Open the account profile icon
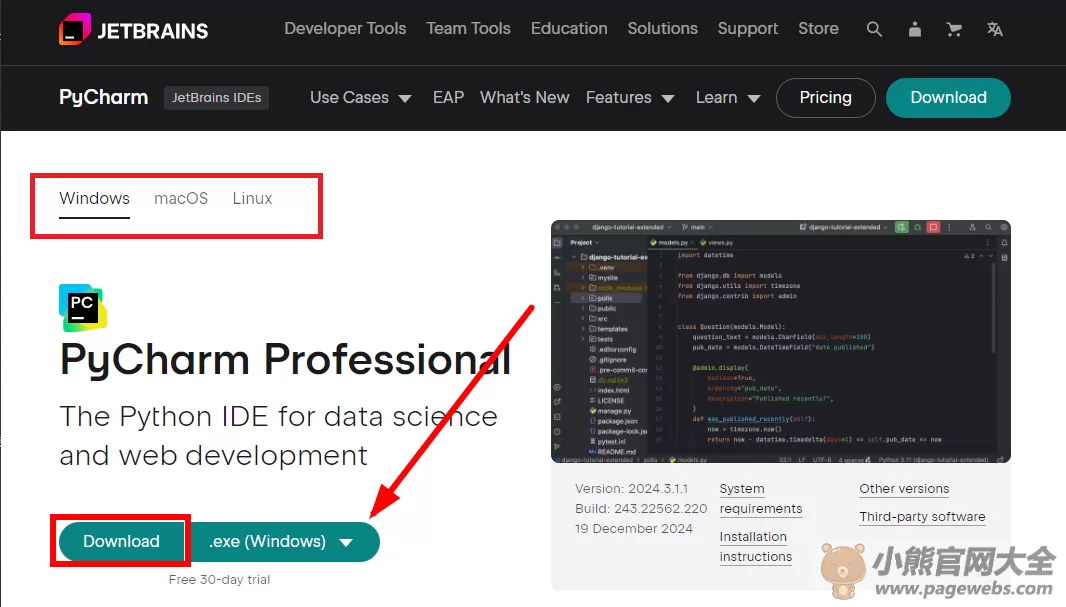The width and height of the screenshot is (1066, 607). coord(915,29)
